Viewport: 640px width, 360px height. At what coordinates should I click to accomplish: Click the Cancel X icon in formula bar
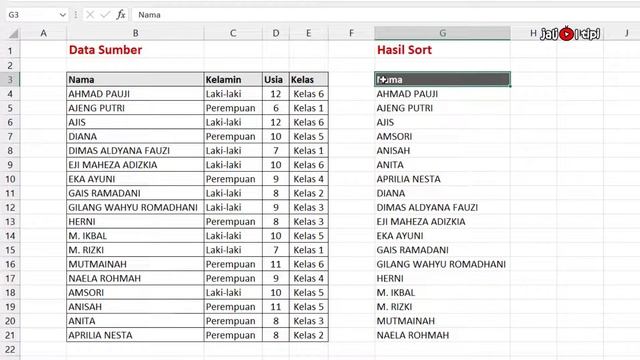(90, 15)
